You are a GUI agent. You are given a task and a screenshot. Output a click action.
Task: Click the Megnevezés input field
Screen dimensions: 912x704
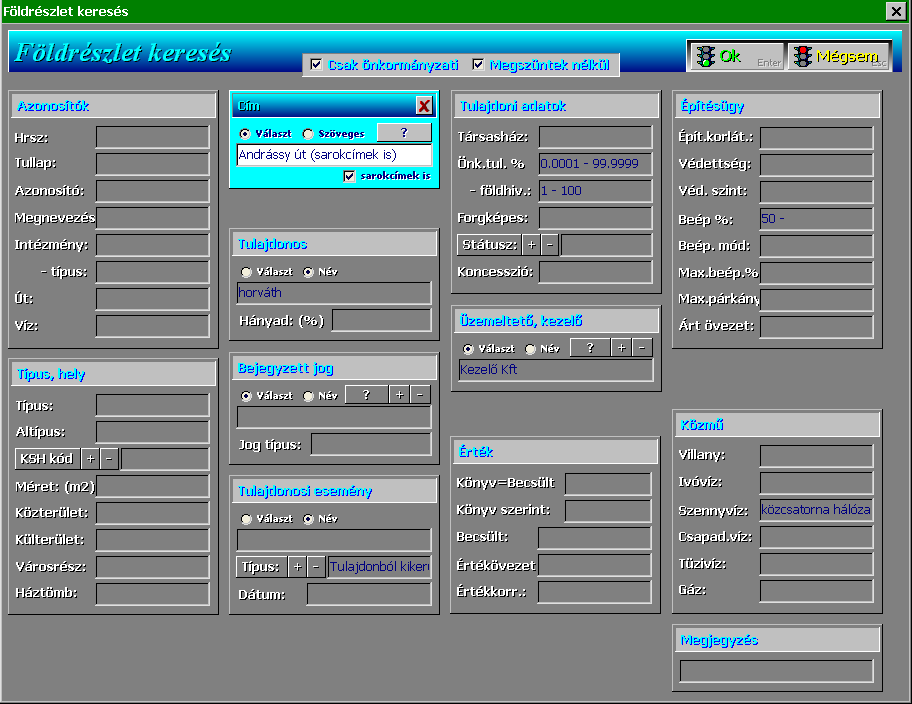152,218
